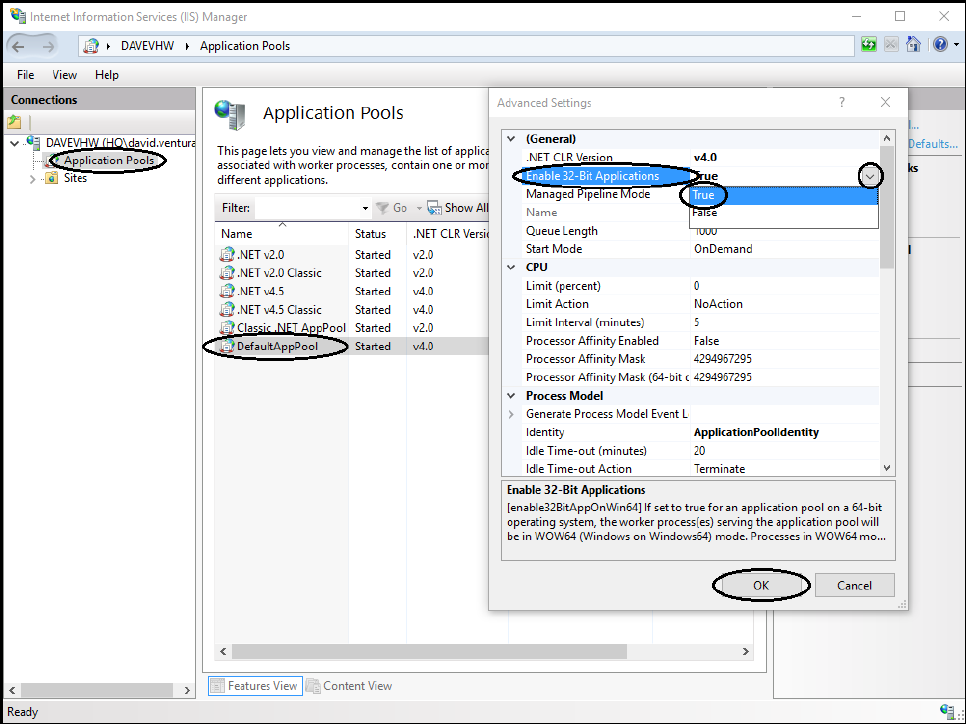Click the blue Help question mark icon
The width and height of the screenshot is (966, 724).
point(940,44)
